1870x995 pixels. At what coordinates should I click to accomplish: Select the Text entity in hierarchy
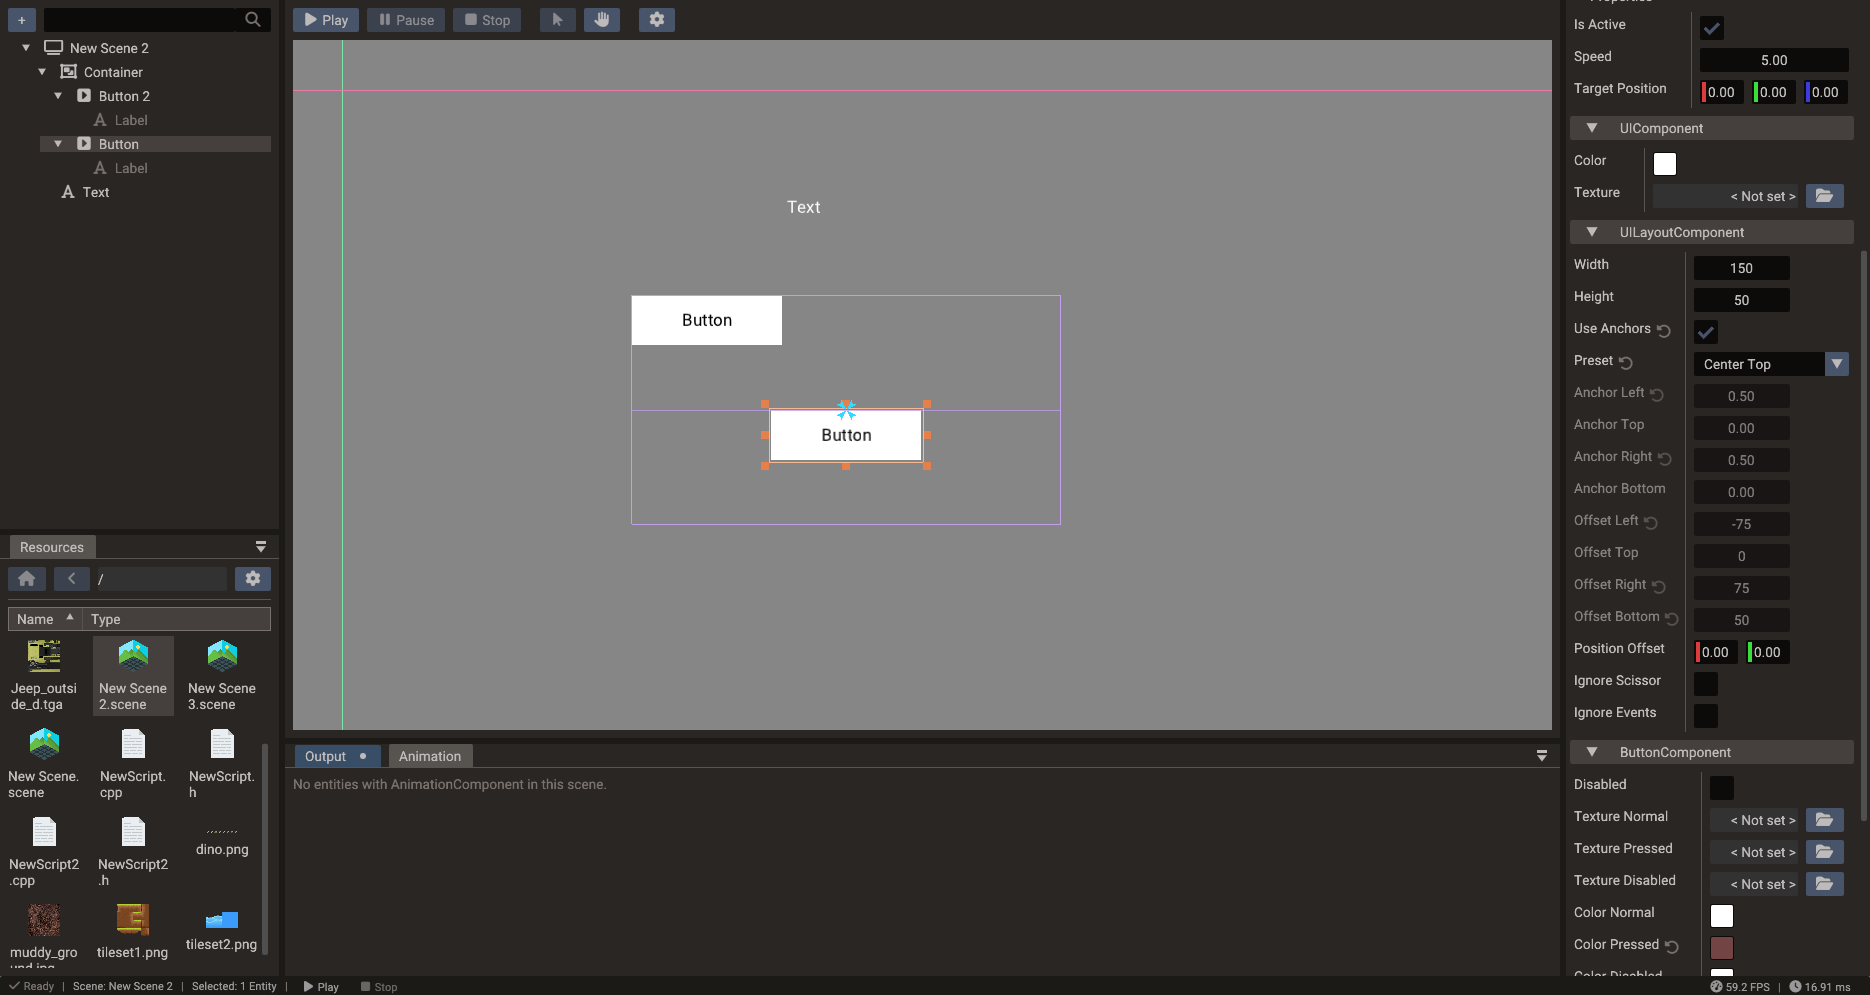pyautogui.click(x=96, y=192)
